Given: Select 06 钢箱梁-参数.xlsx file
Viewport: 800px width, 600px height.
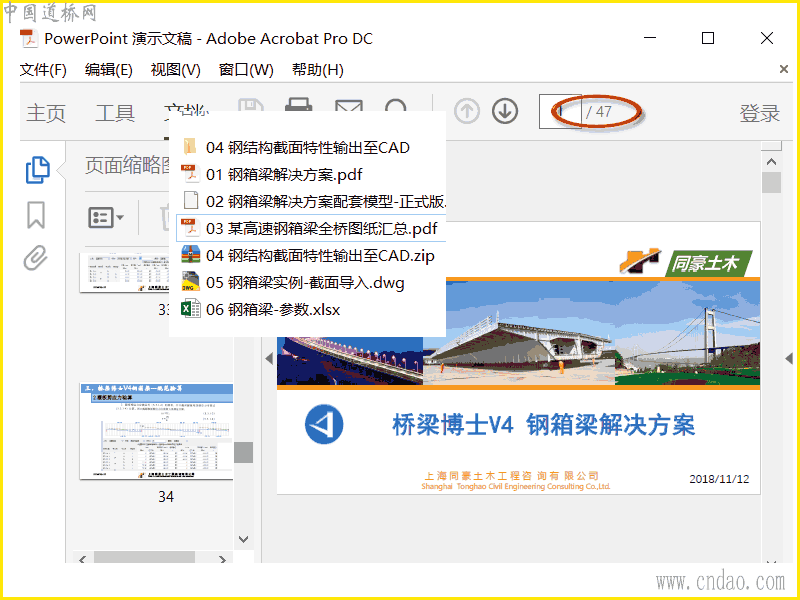Looking at the screenshot, I should (273, 309).
